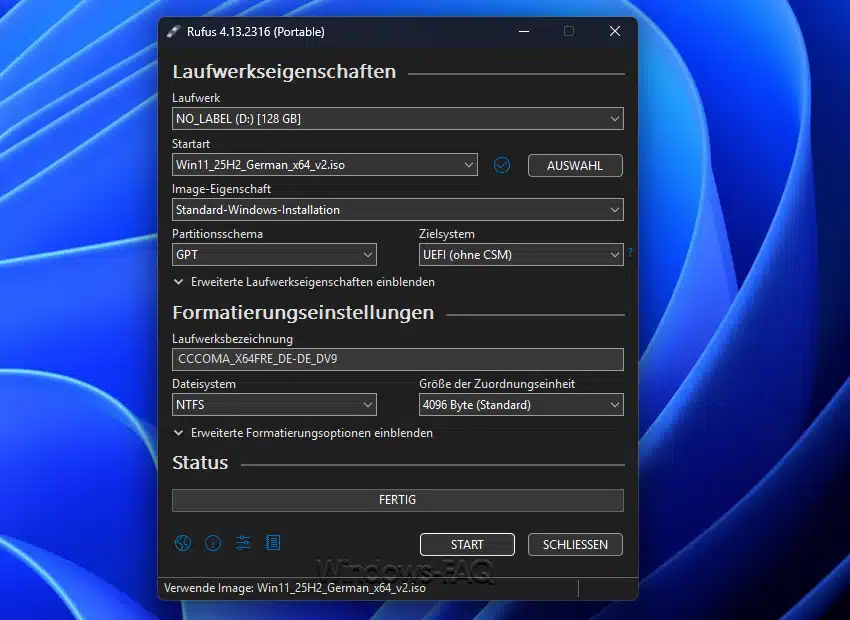Open the settings sliders icon
This screenshot has width=850, height=620.
point(242,543)
